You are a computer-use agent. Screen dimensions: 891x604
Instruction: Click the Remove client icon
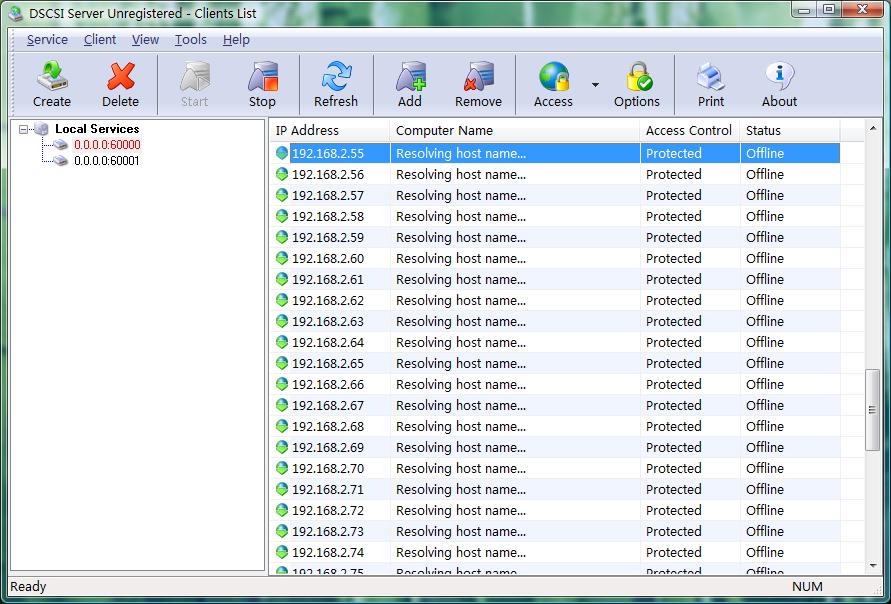click(x=478, y=76)
